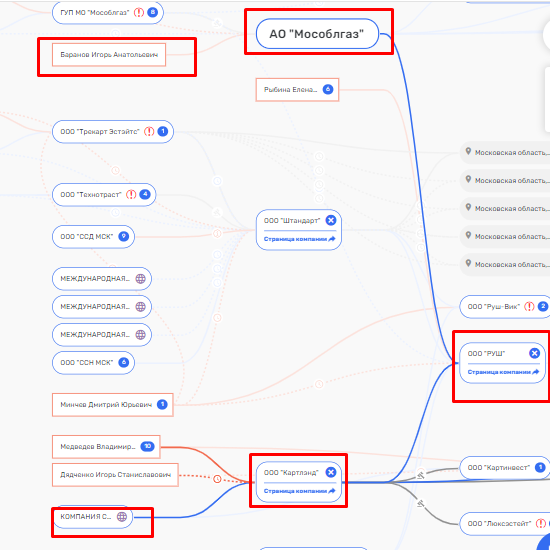Select the Баранов Игорь Анатольевич person node
Image resolution: width=550 pixels, height=550 pixels.
coord(109,55)
